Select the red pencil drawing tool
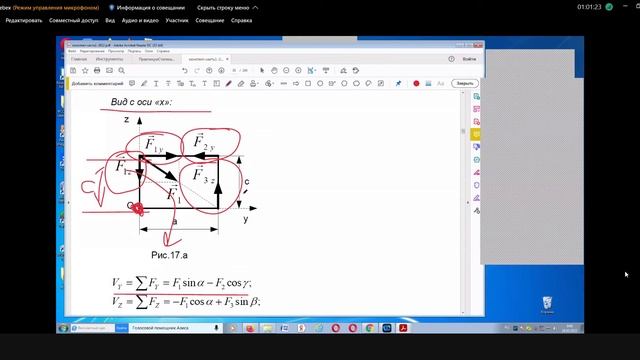Image resolution: width=640 pixels, height=360 pixels. click(x=229, y=83)
